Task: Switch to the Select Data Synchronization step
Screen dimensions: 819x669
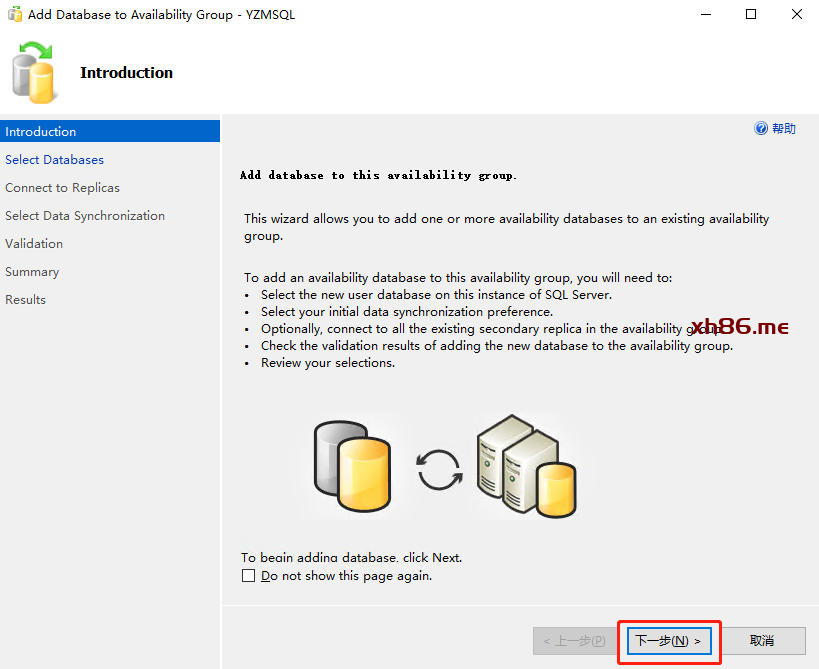Action: (x=85, y=216)
